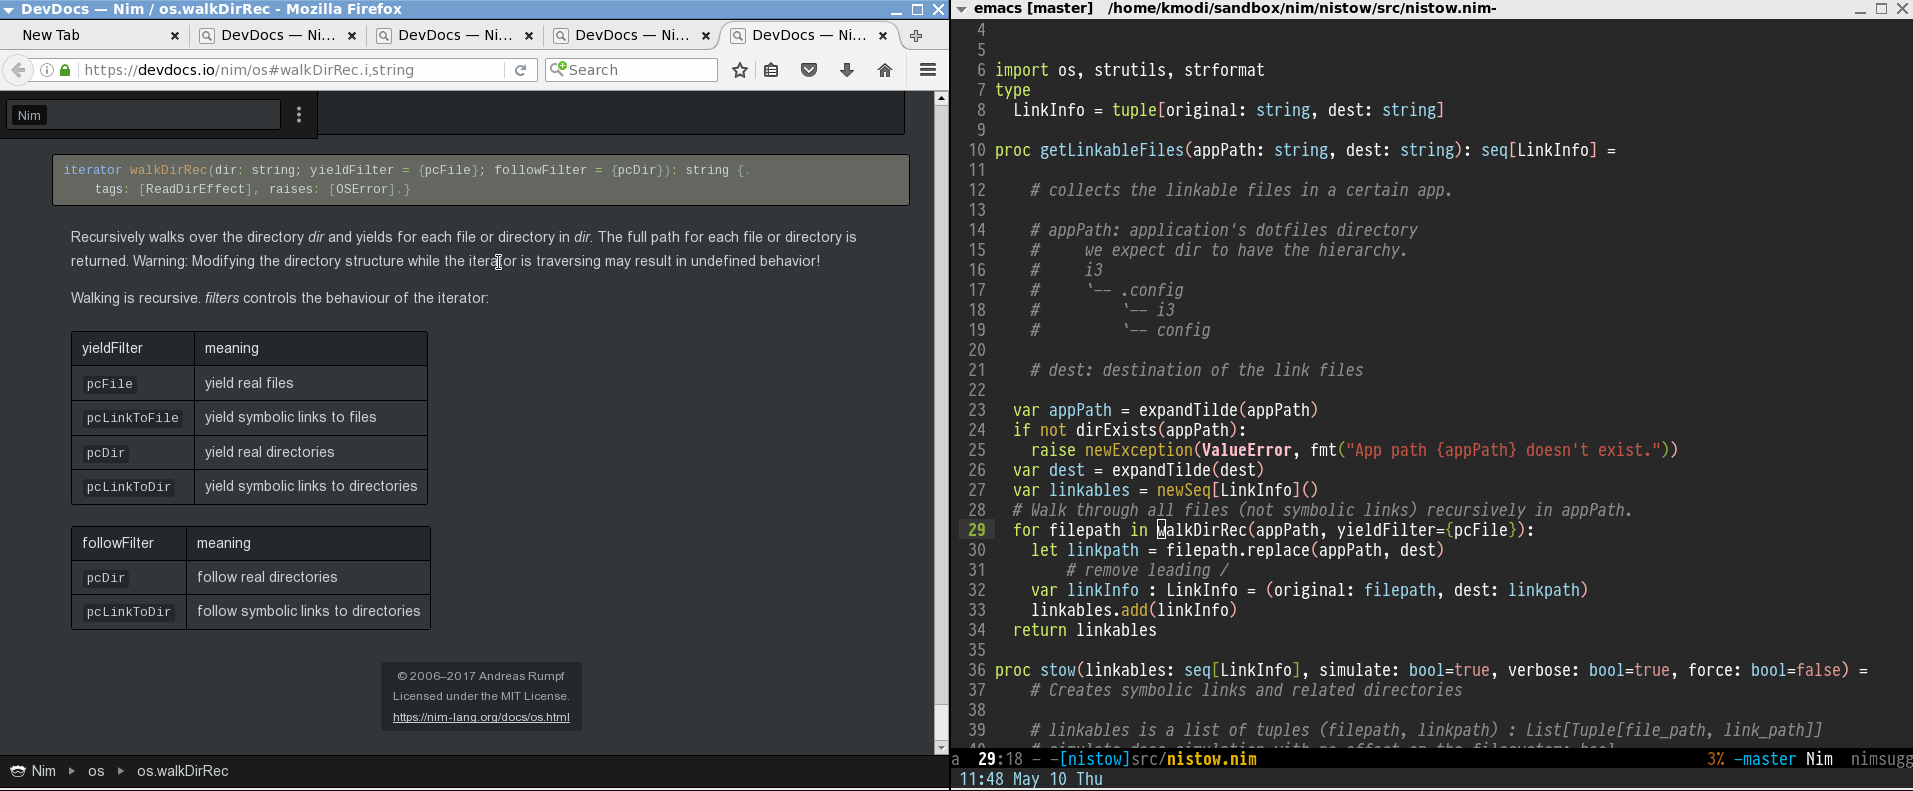Click ValueError on emacs line 25

point(1247,450)
